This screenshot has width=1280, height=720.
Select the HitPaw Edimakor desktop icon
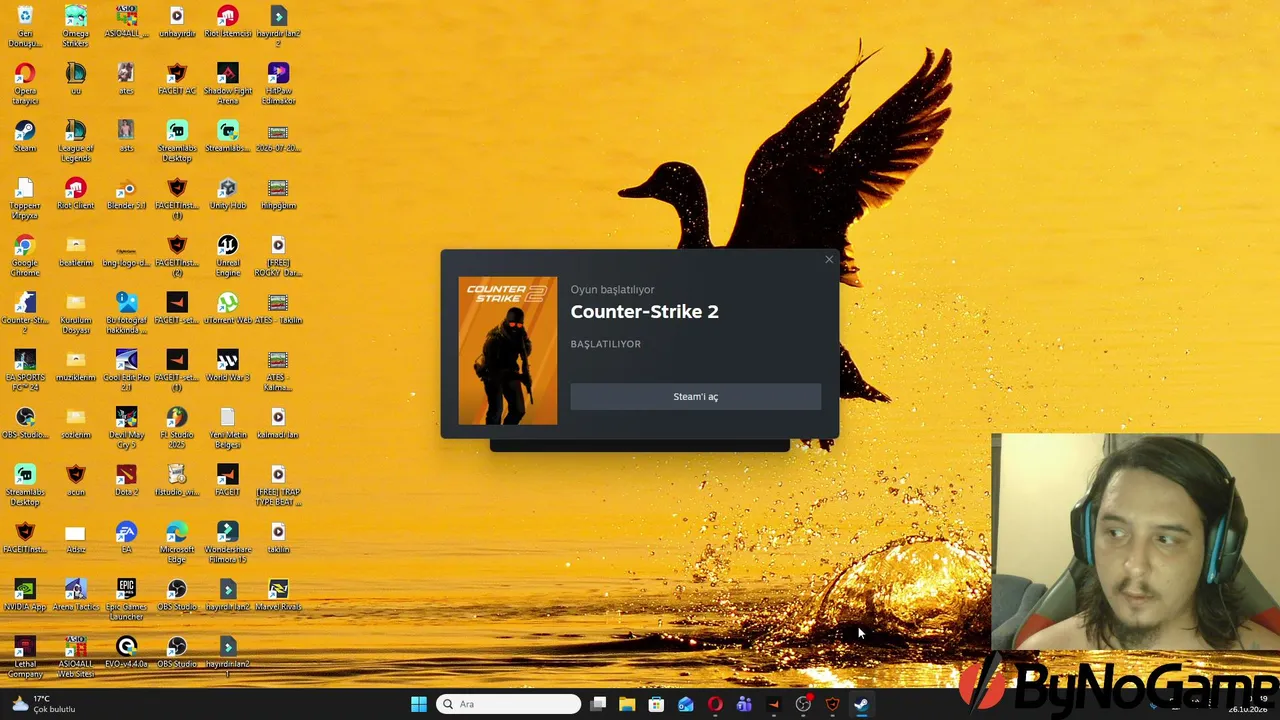(278, 84)
